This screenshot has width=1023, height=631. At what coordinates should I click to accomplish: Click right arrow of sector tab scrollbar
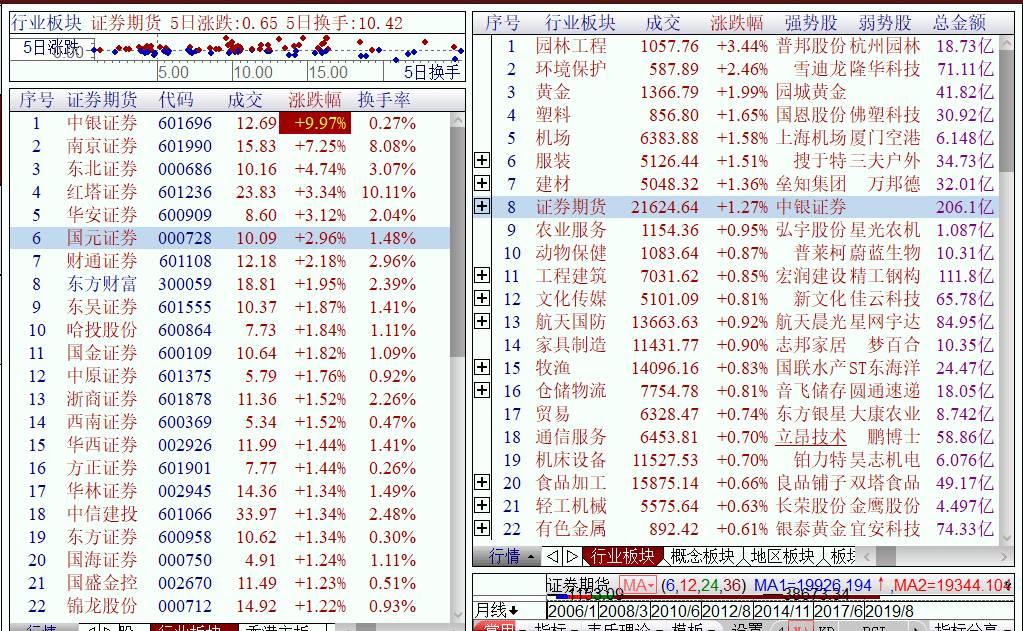1003,557
